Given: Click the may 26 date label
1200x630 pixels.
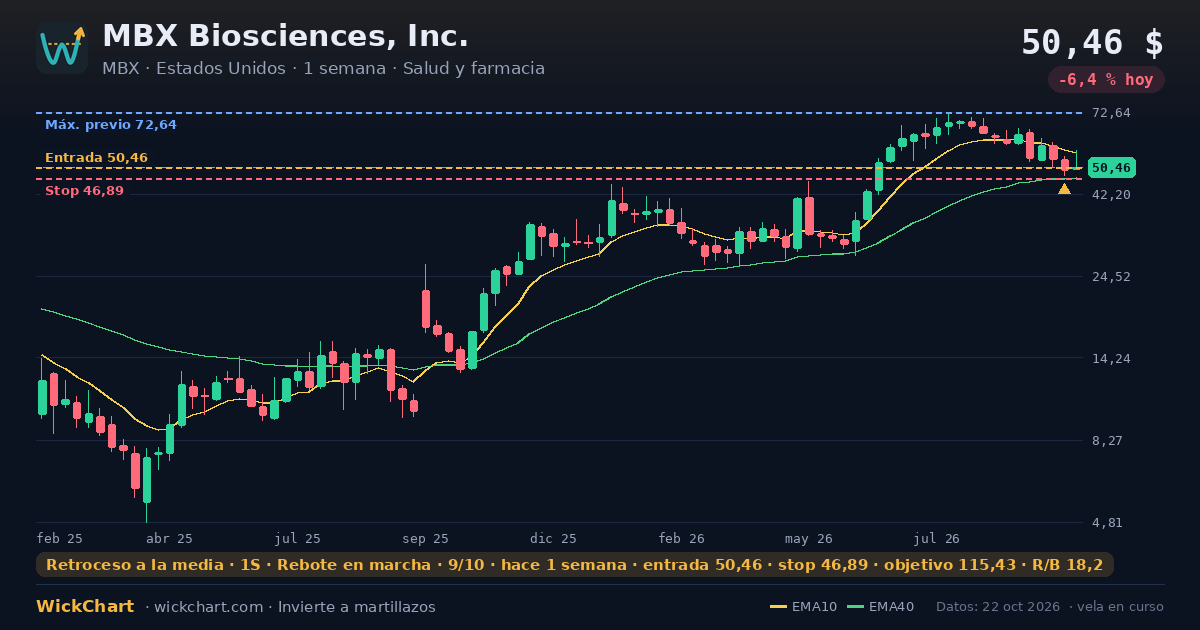Looking at the screenshot, I should click(809, 538).
